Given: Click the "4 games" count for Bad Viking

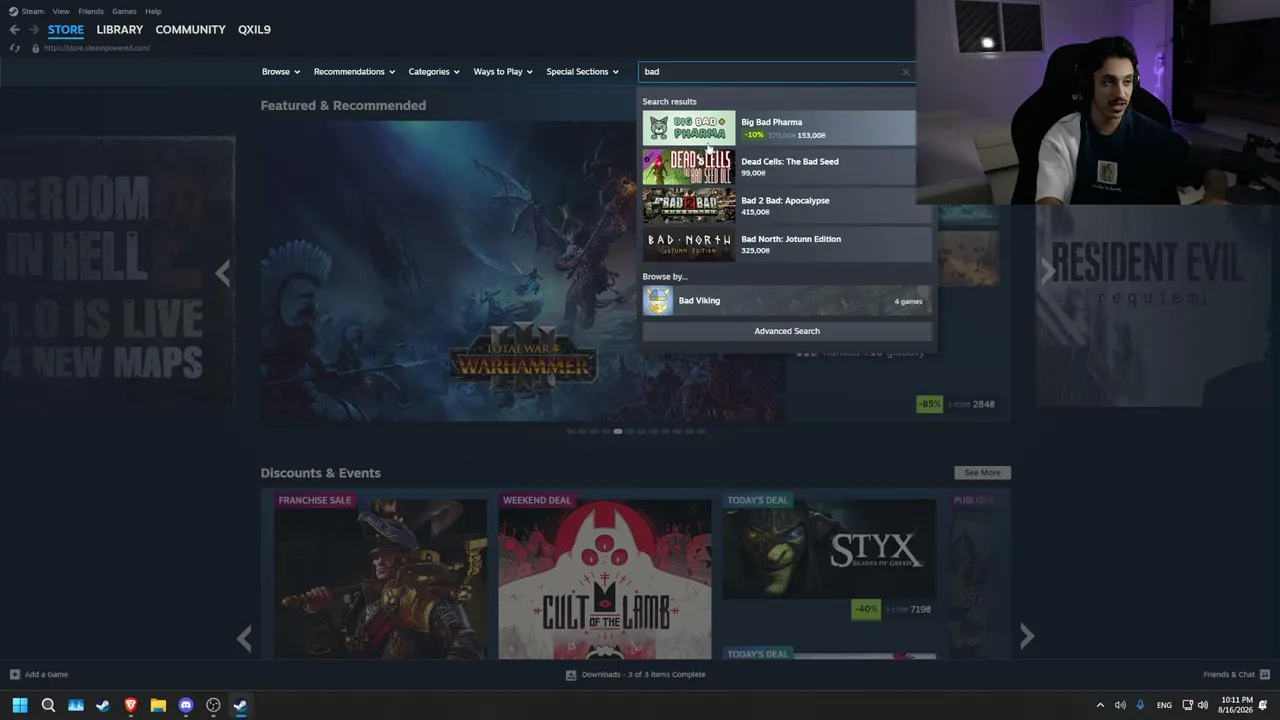Looking at the screenshot, I should pyautogui.click(x=908, y=301).
